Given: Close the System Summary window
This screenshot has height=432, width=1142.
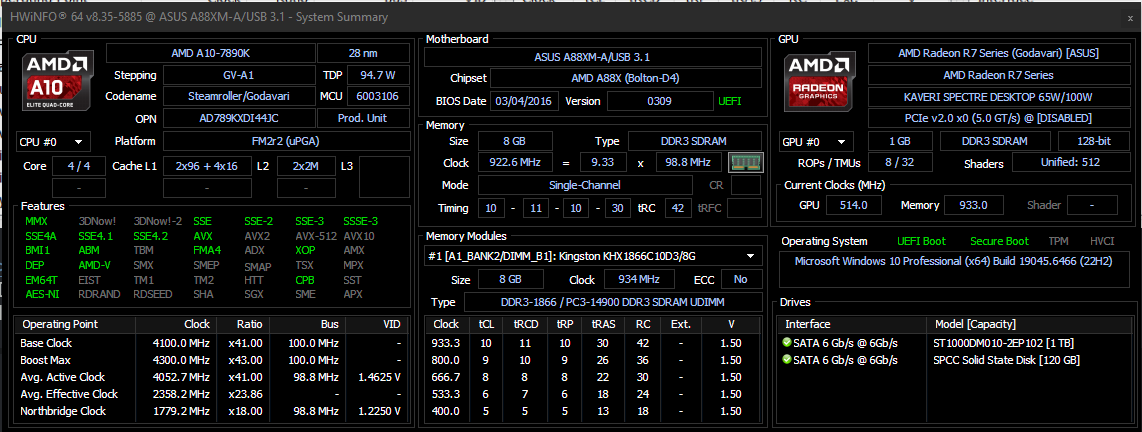Looking at the screenshot, I should pyautogui.click(x=1130, y=17).
